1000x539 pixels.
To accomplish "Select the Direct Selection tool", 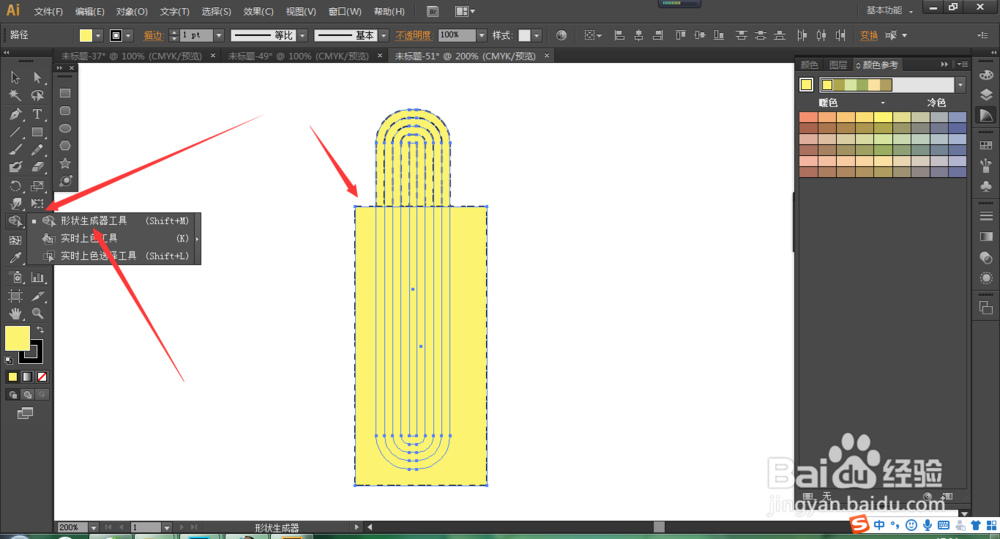I will (37, 77).
